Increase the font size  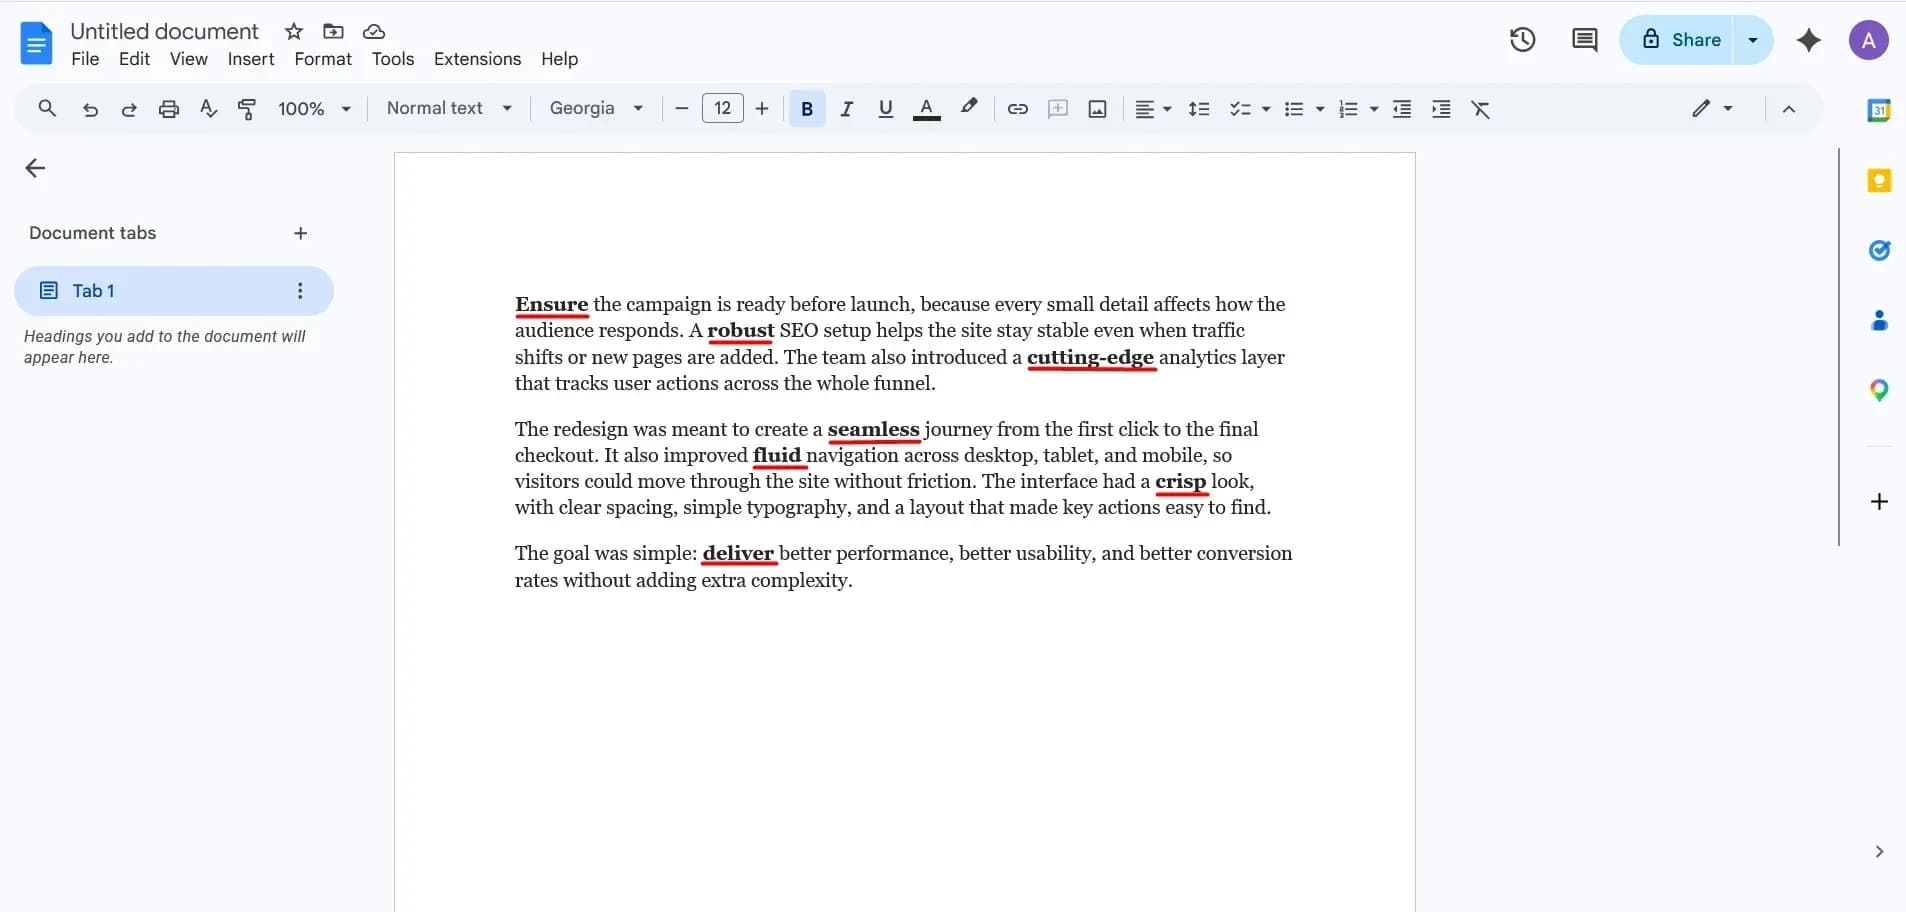pos(762,109)
